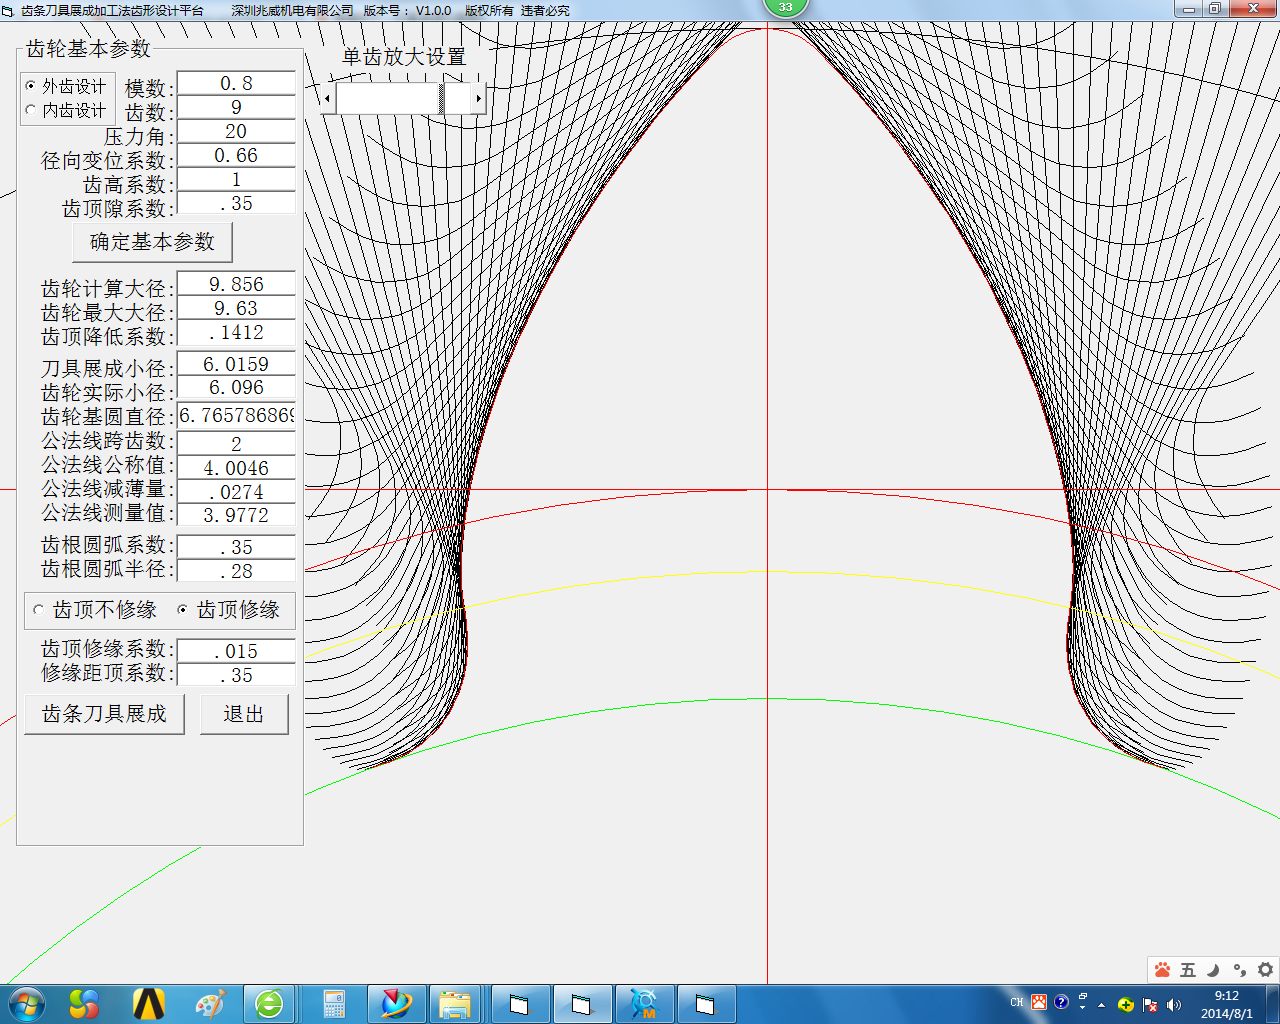This screenshot has width=1280, height=1024.
Task: Open the Paint palette icon in taskbar
Action: pos(210,1004)
